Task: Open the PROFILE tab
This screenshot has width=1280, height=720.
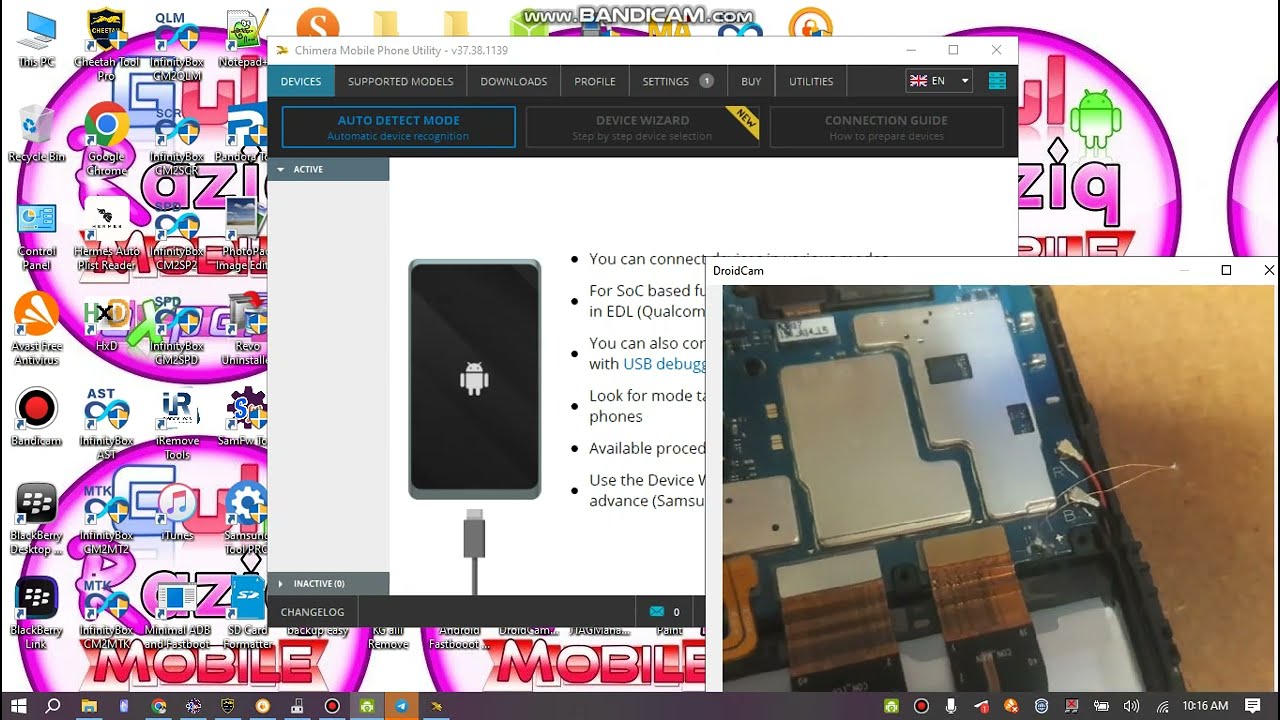Action: click(595, 81)
